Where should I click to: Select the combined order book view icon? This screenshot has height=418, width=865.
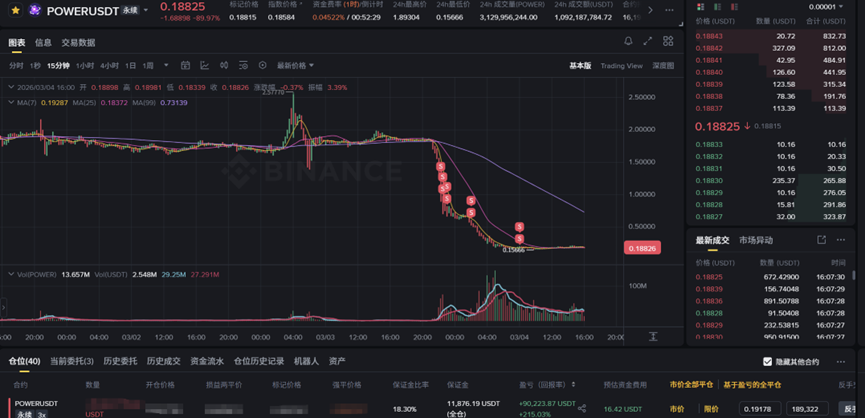pyautogui.click(x=701, y=7)
